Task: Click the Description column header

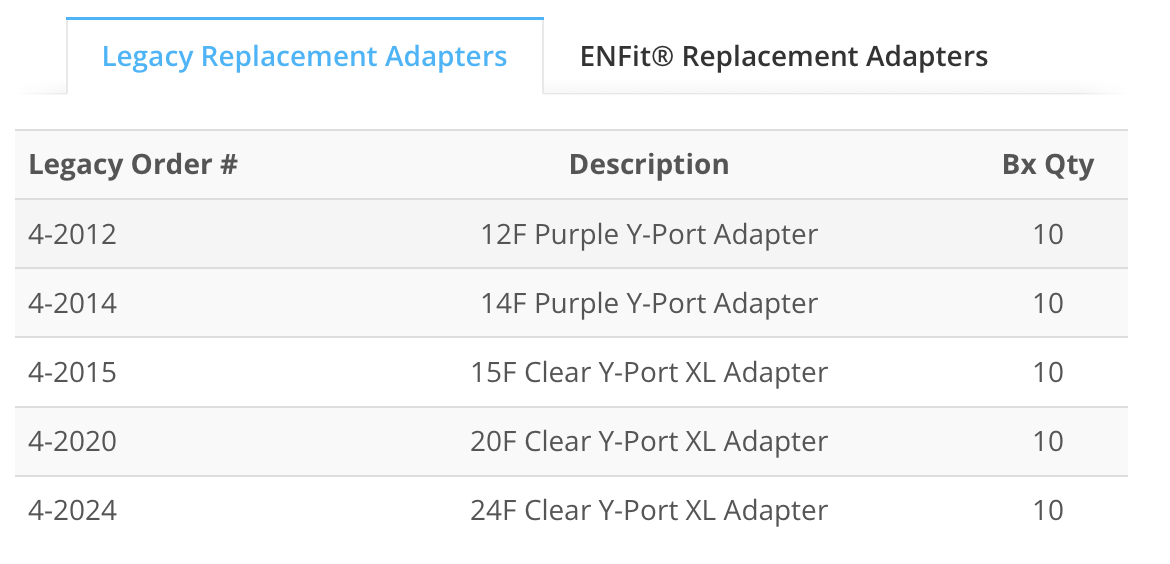Action: (649, 165)
